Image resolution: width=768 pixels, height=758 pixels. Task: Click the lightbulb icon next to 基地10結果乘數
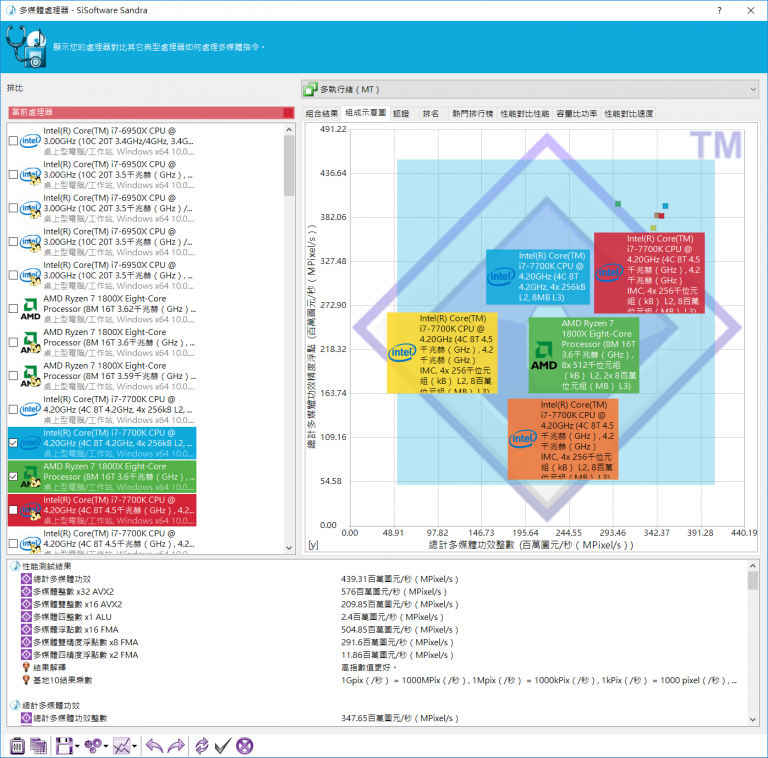(26, 680)
